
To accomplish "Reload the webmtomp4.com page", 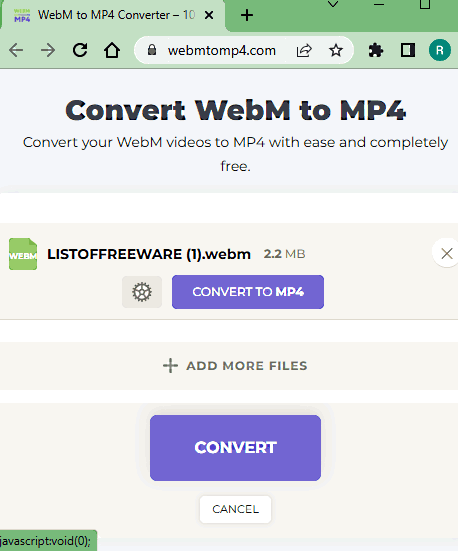I will tap(80, 50).
